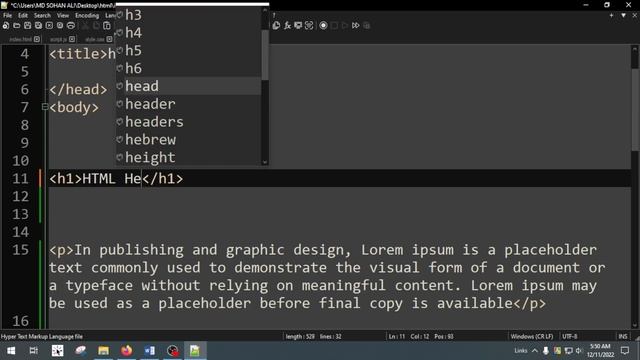This screenshot has width=640, height=360.
Task: Choose highlighted 'head' autocomplete suggestion
Action: click(189, 86)
